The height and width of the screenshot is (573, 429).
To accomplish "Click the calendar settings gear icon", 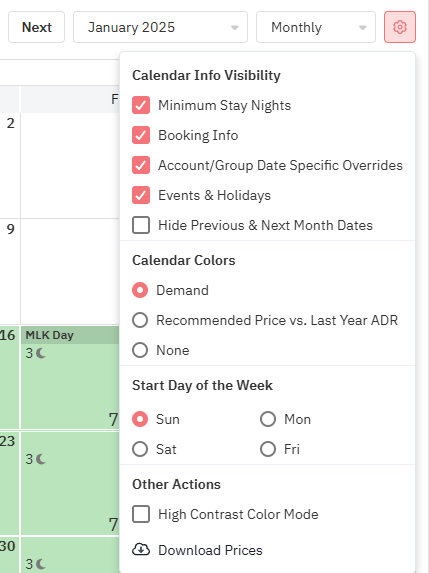I will click(400, 27).
